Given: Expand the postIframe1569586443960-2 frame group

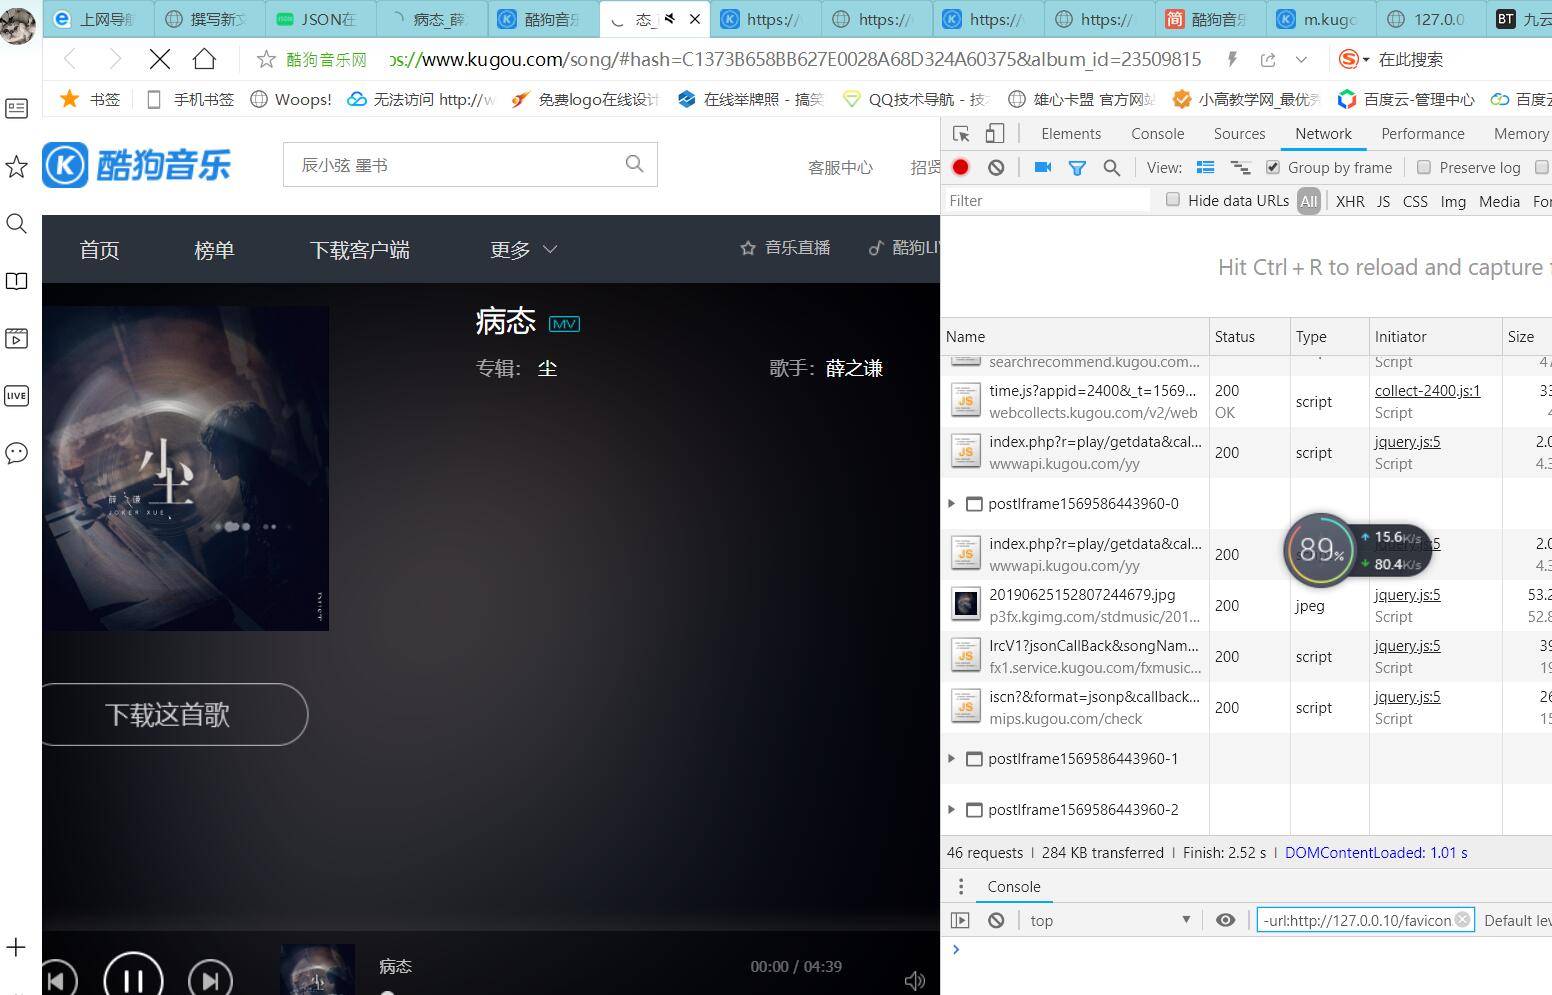Looking at the screenshot, I should tap(951, 810).
